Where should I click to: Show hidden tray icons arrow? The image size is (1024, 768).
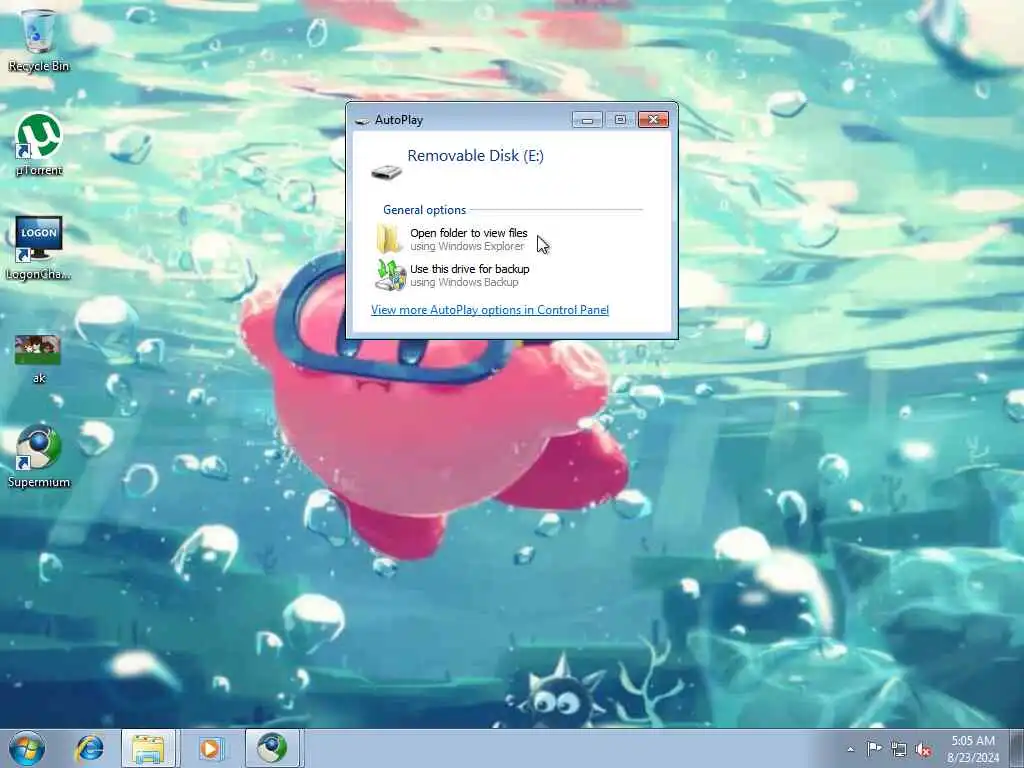850,749
